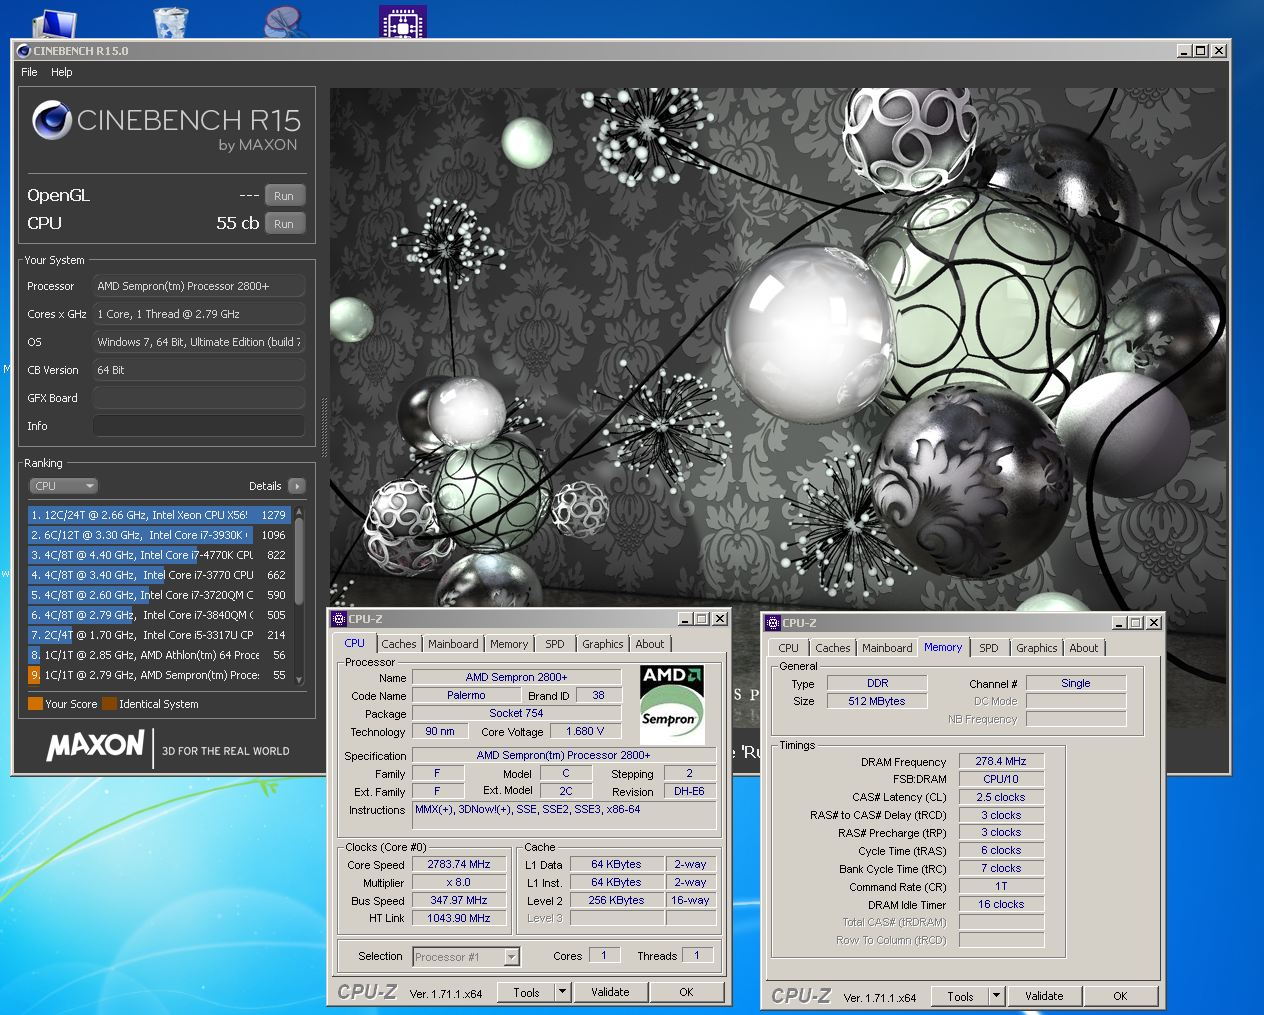Click OK in left CPU-Z window
The width and height of the screenshot is (1264, 1015).
point(686,993)
